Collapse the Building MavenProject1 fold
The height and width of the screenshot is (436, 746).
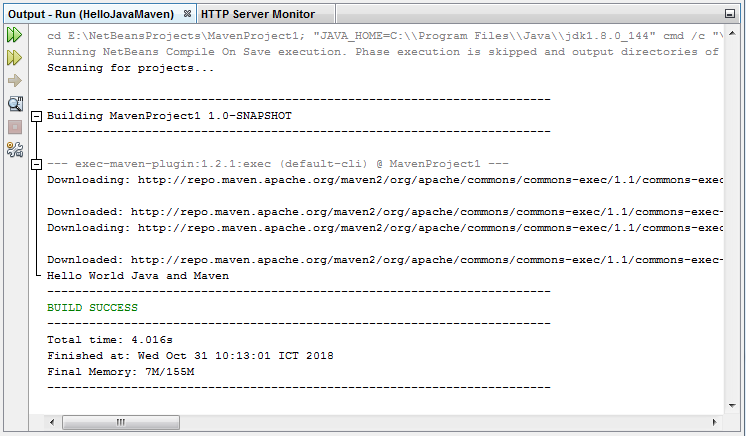point(37,116)
